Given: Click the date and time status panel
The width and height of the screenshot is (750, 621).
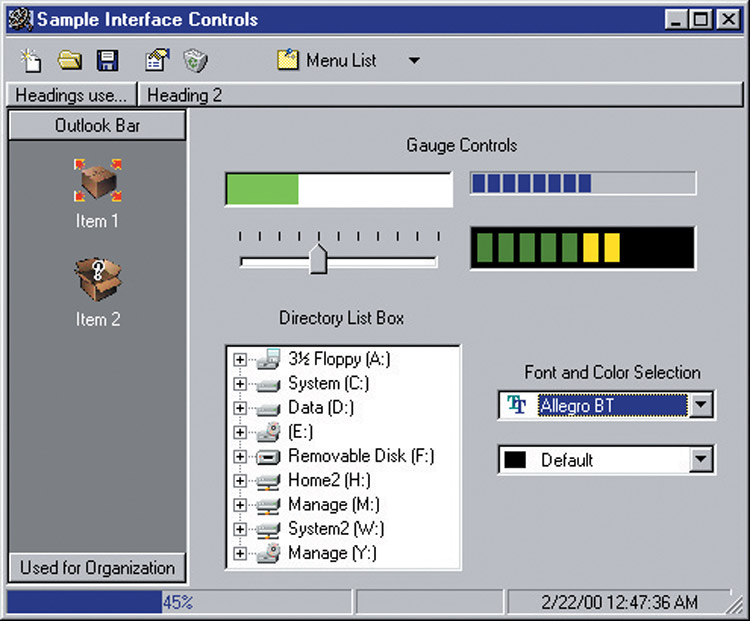Looking at the screenshot, I should [619, 602].
